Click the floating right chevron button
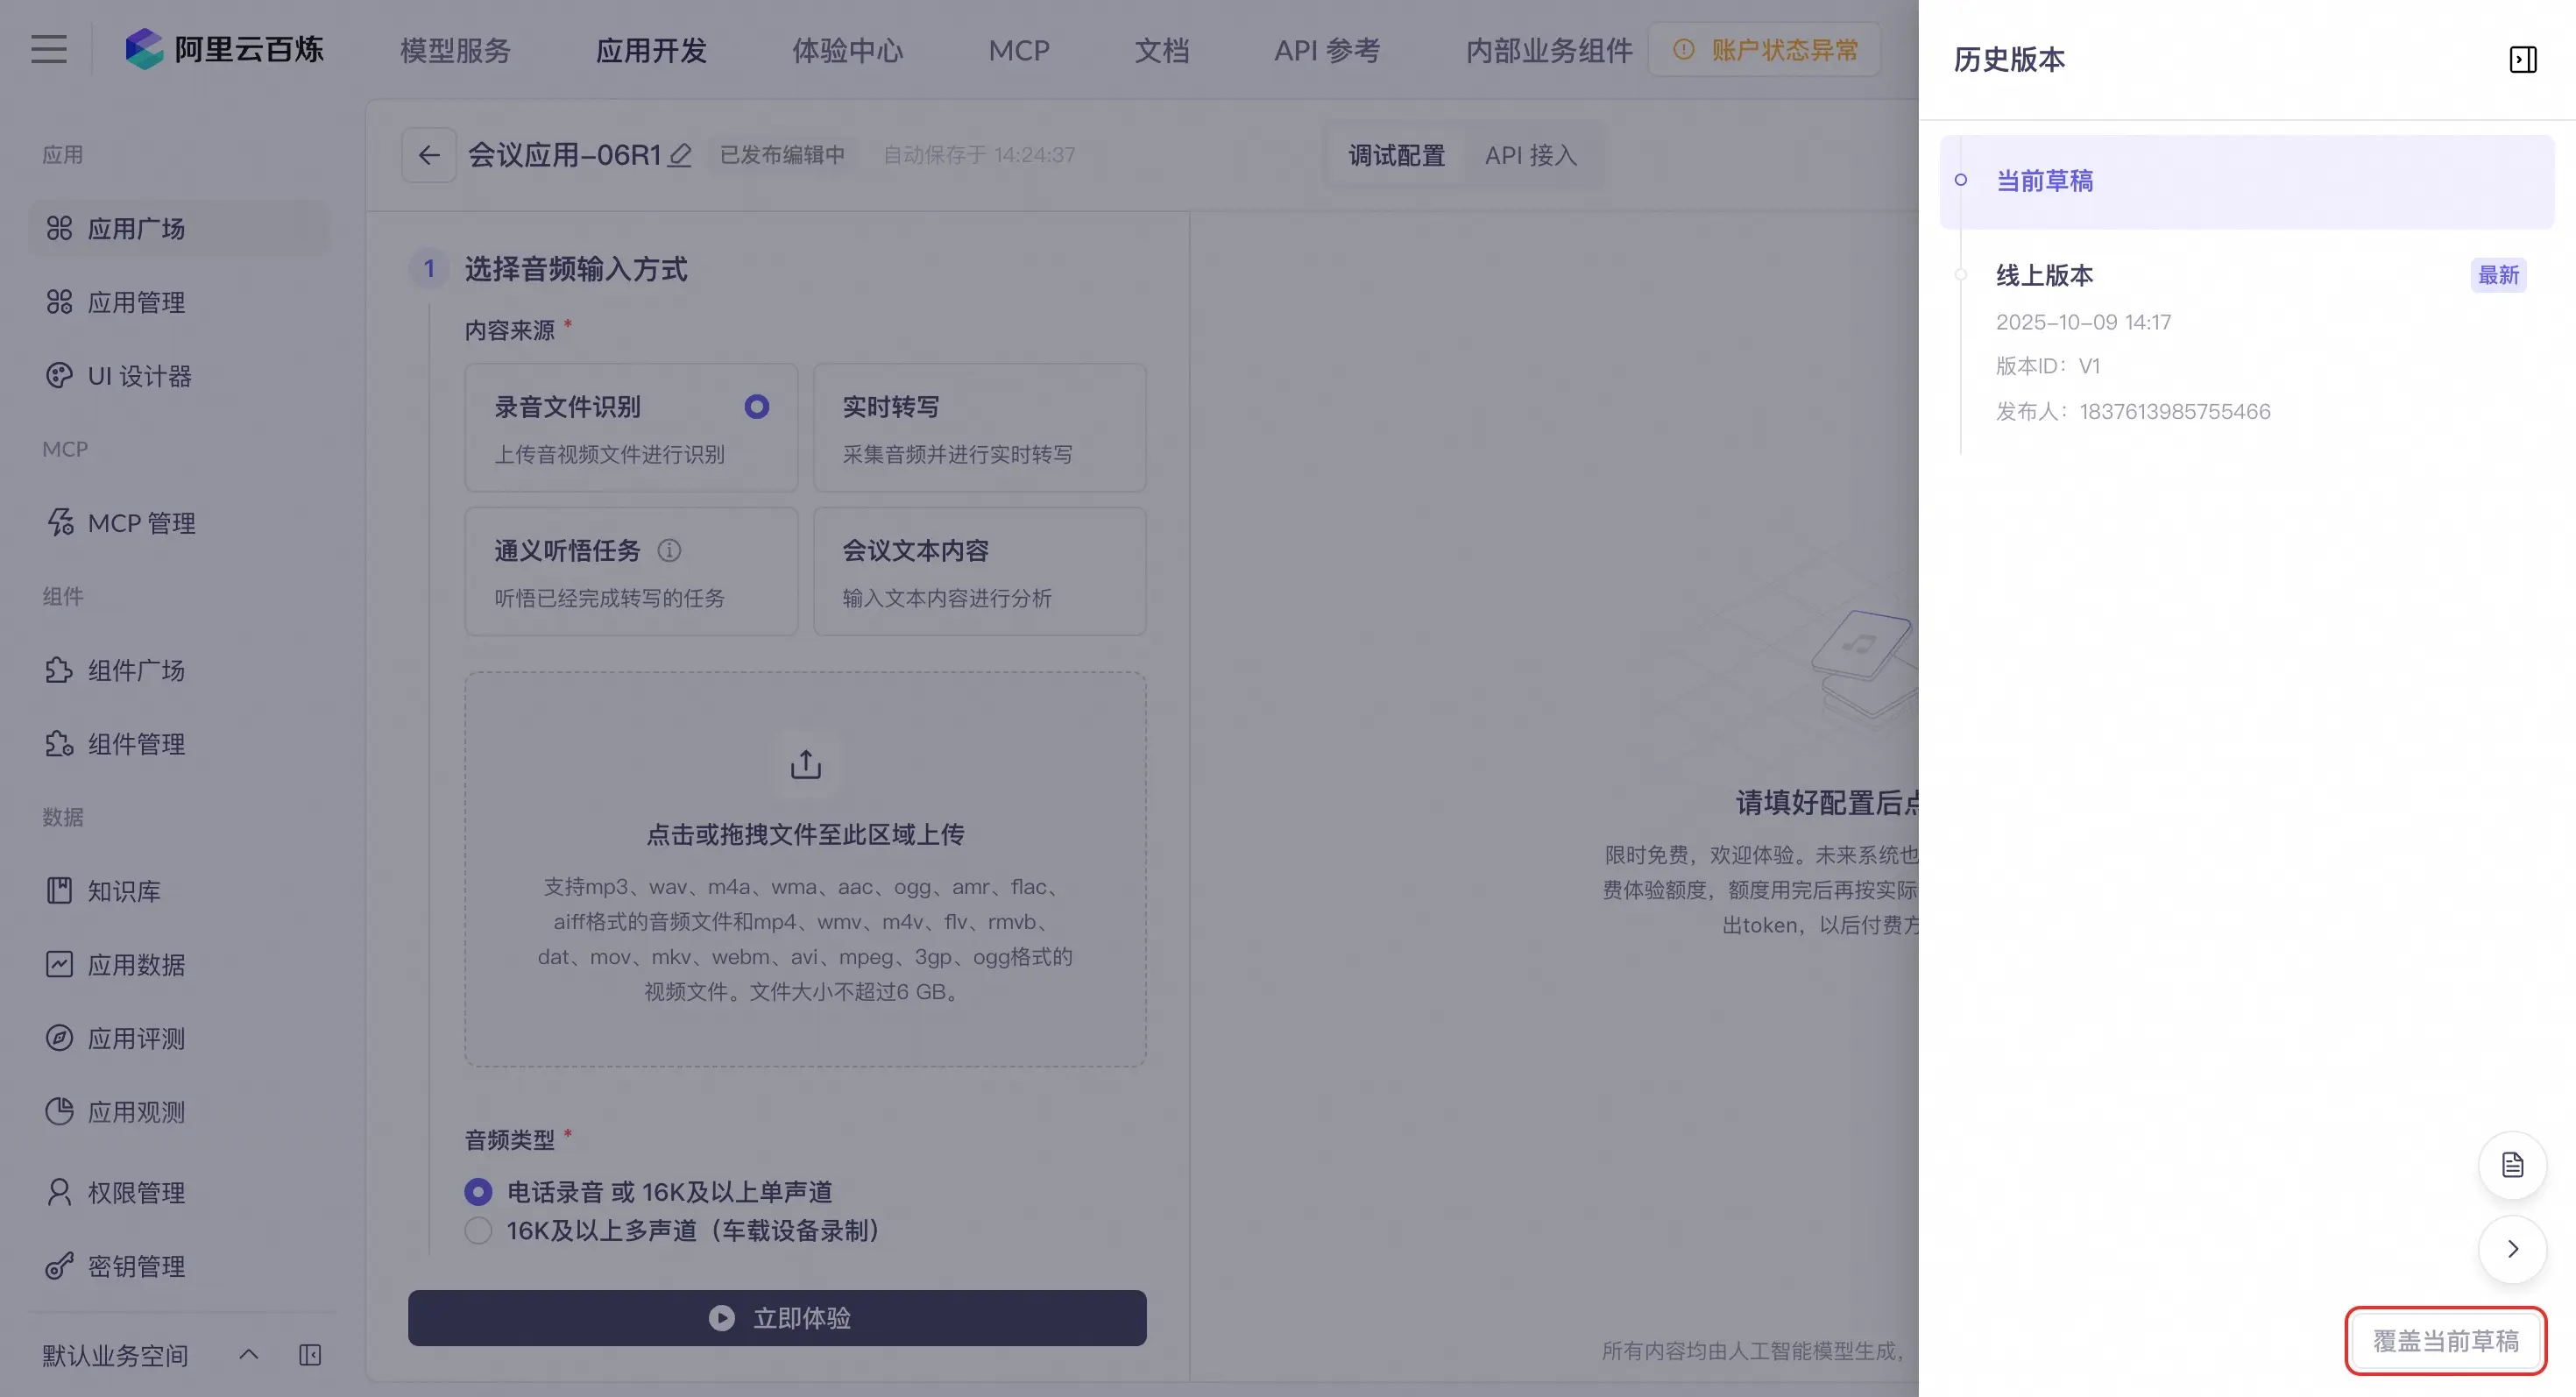2576x1397 pixels. tap(2512, 1249)
